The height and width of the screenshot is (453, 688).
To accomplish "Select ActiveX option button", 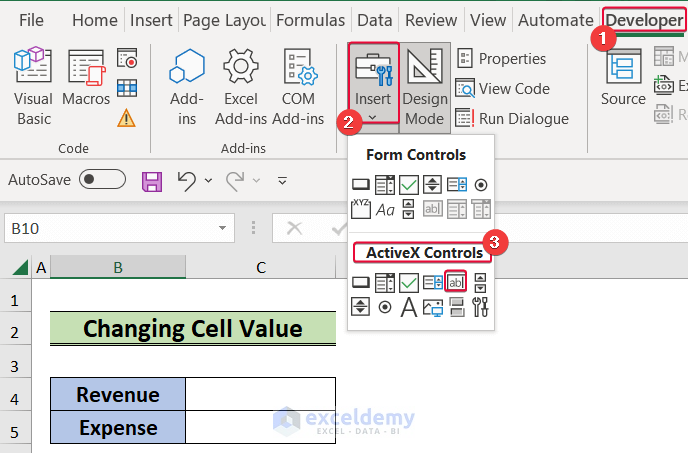I will (x=385, y=307).
